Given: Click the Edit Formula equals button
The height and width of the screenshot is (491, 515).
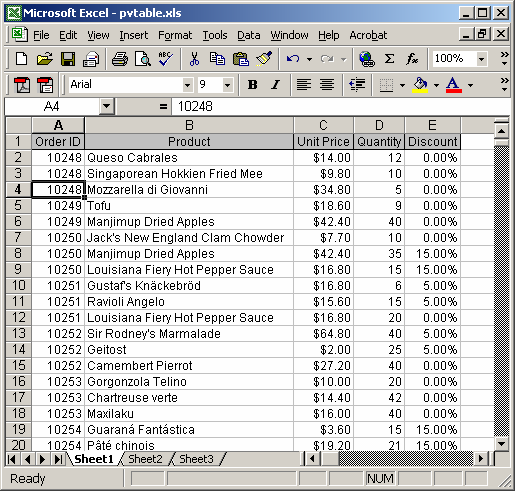Looking at the screenshot, I should click(163, 107).
